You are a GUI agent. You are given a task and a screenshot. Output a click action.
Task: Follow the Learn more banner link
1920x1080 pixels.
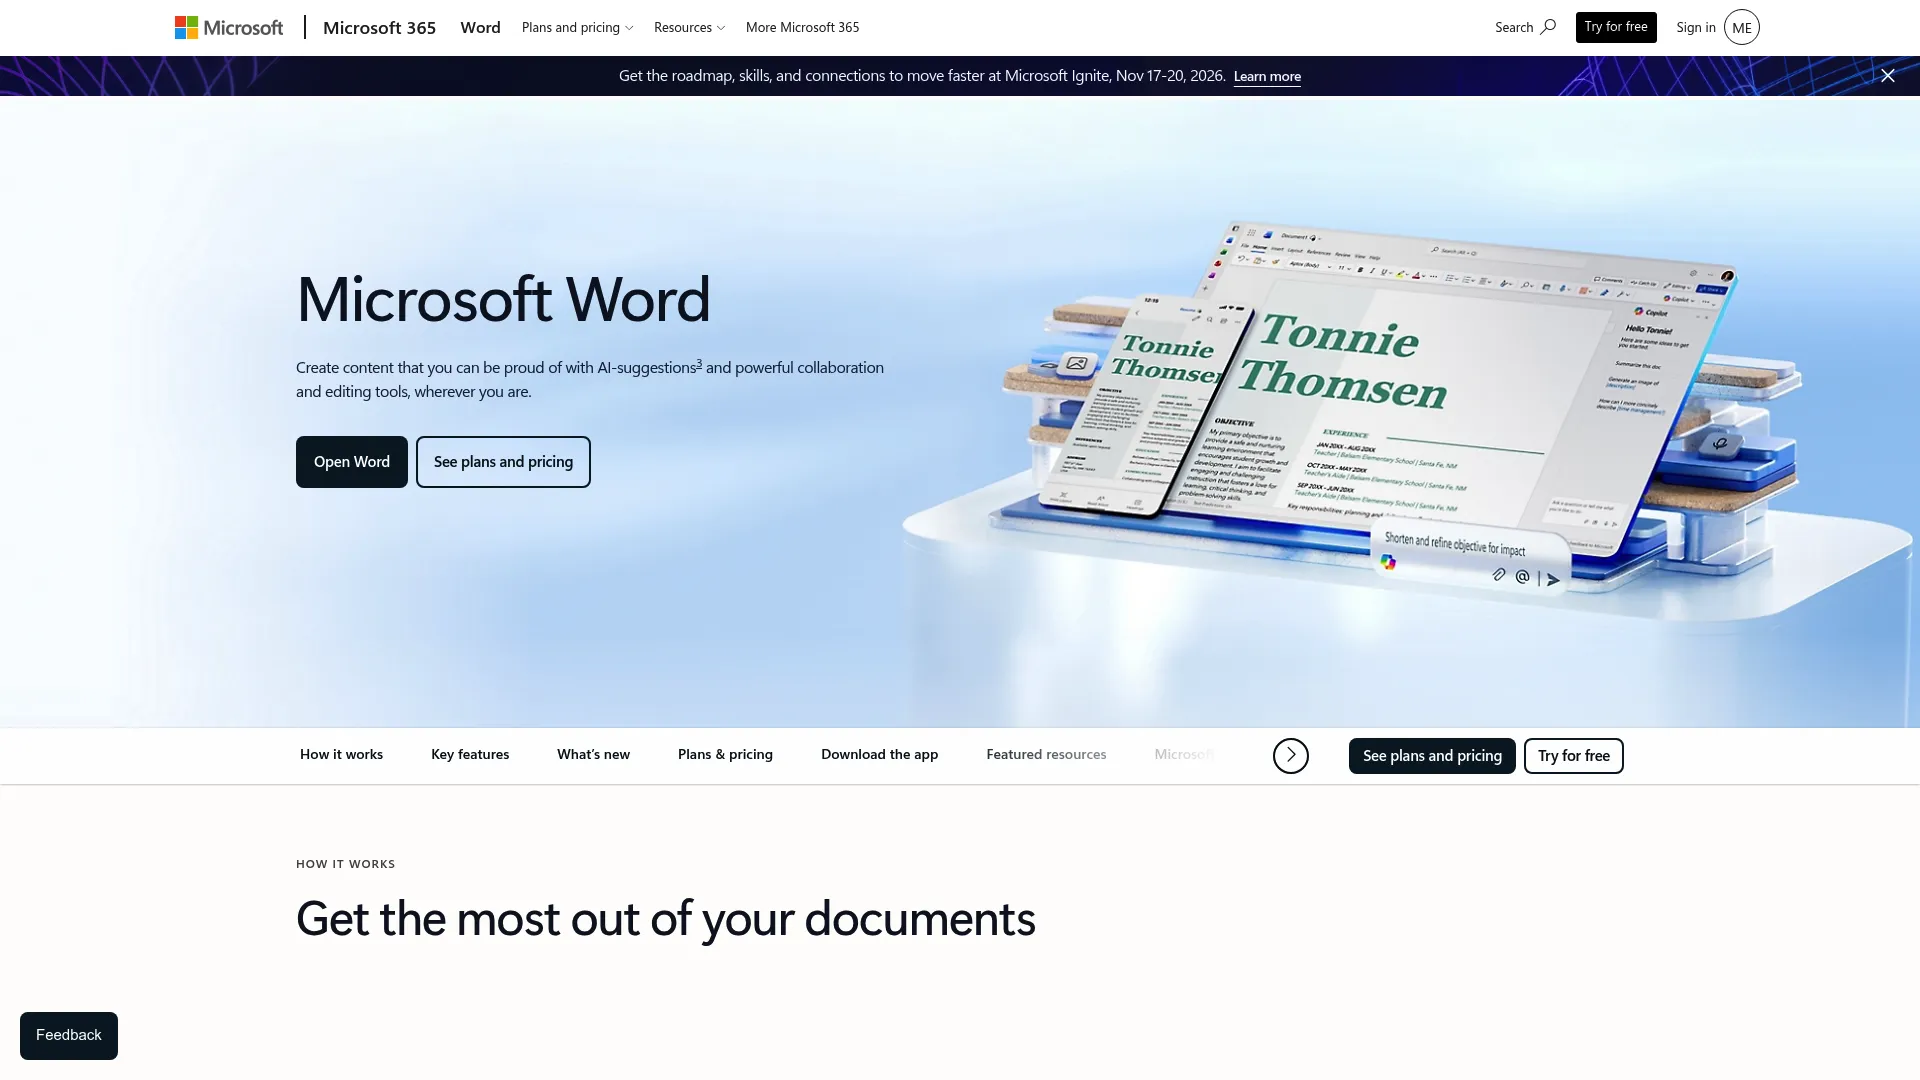pos(1267,76)
